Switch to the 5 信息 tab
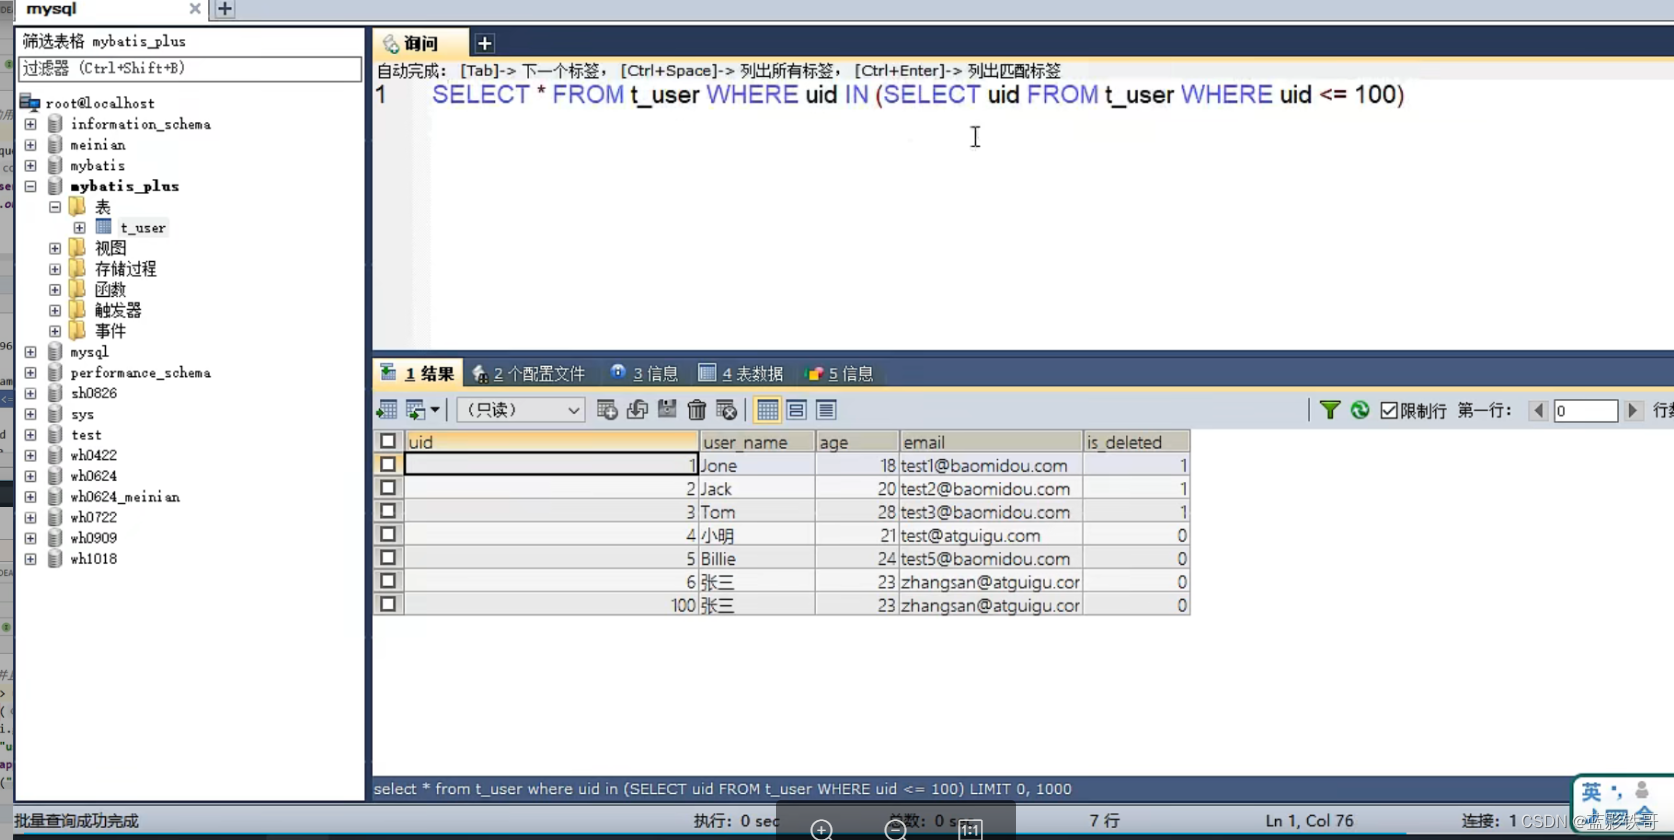The width and height of the screenshot is (1674, 840). click(840, 374)
